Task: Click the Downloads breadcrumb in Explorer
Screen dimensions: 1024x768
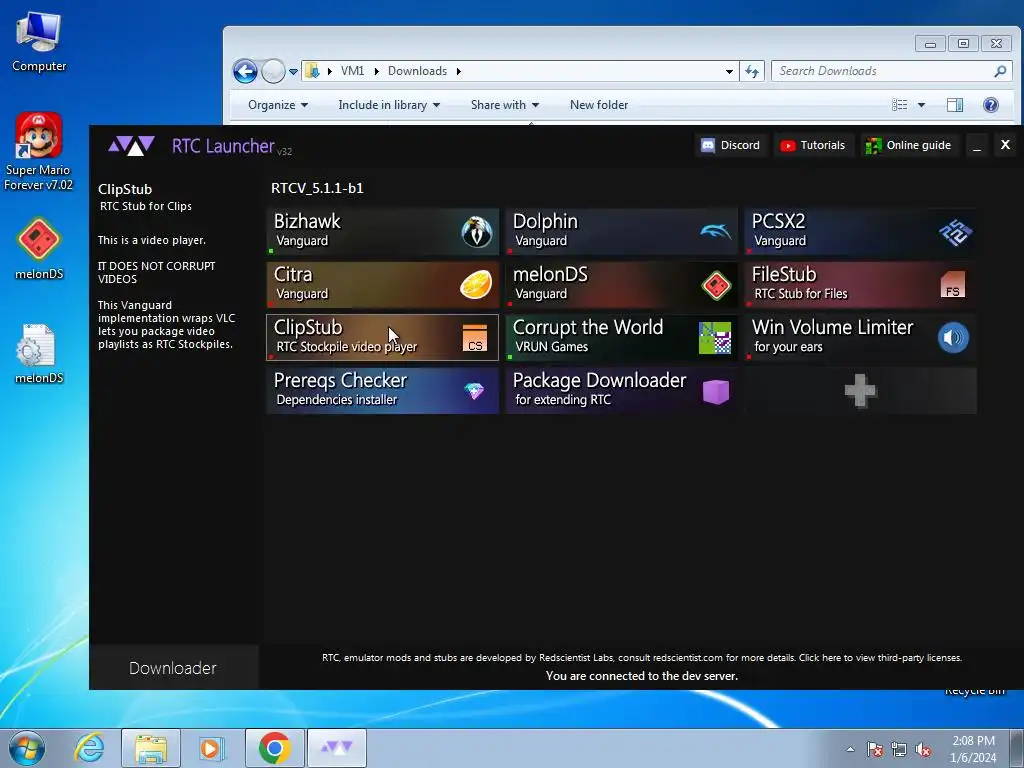Action: [x=417, y=71]
